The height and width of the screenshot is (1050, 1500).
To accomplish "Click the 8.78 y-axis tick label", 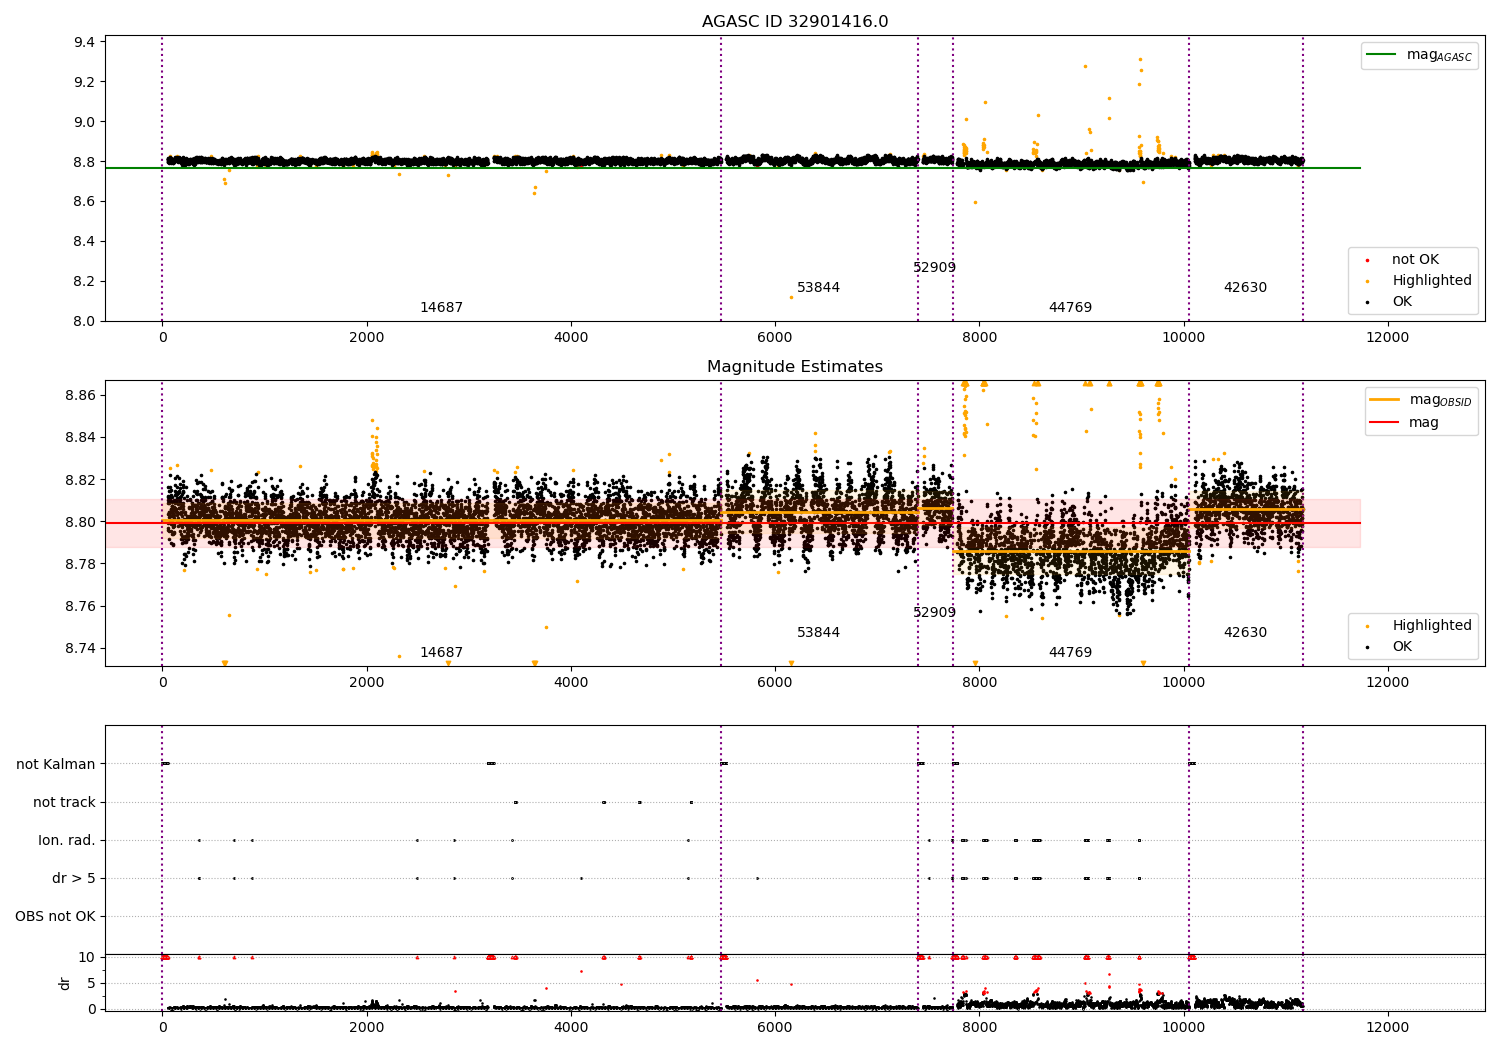I will click(81, 564).
